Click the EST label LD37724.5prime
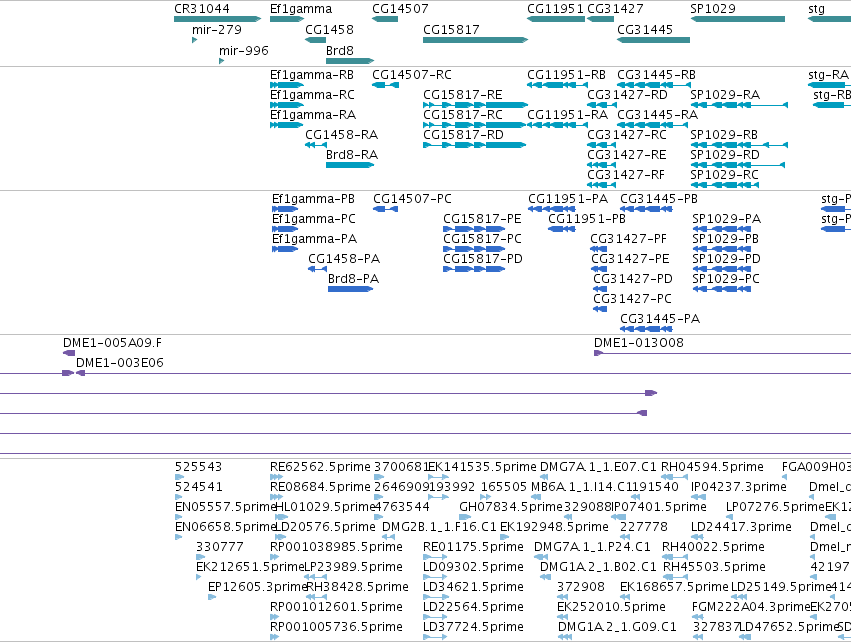The width and height of the screenshot is (851, 642). coord(473,627)
